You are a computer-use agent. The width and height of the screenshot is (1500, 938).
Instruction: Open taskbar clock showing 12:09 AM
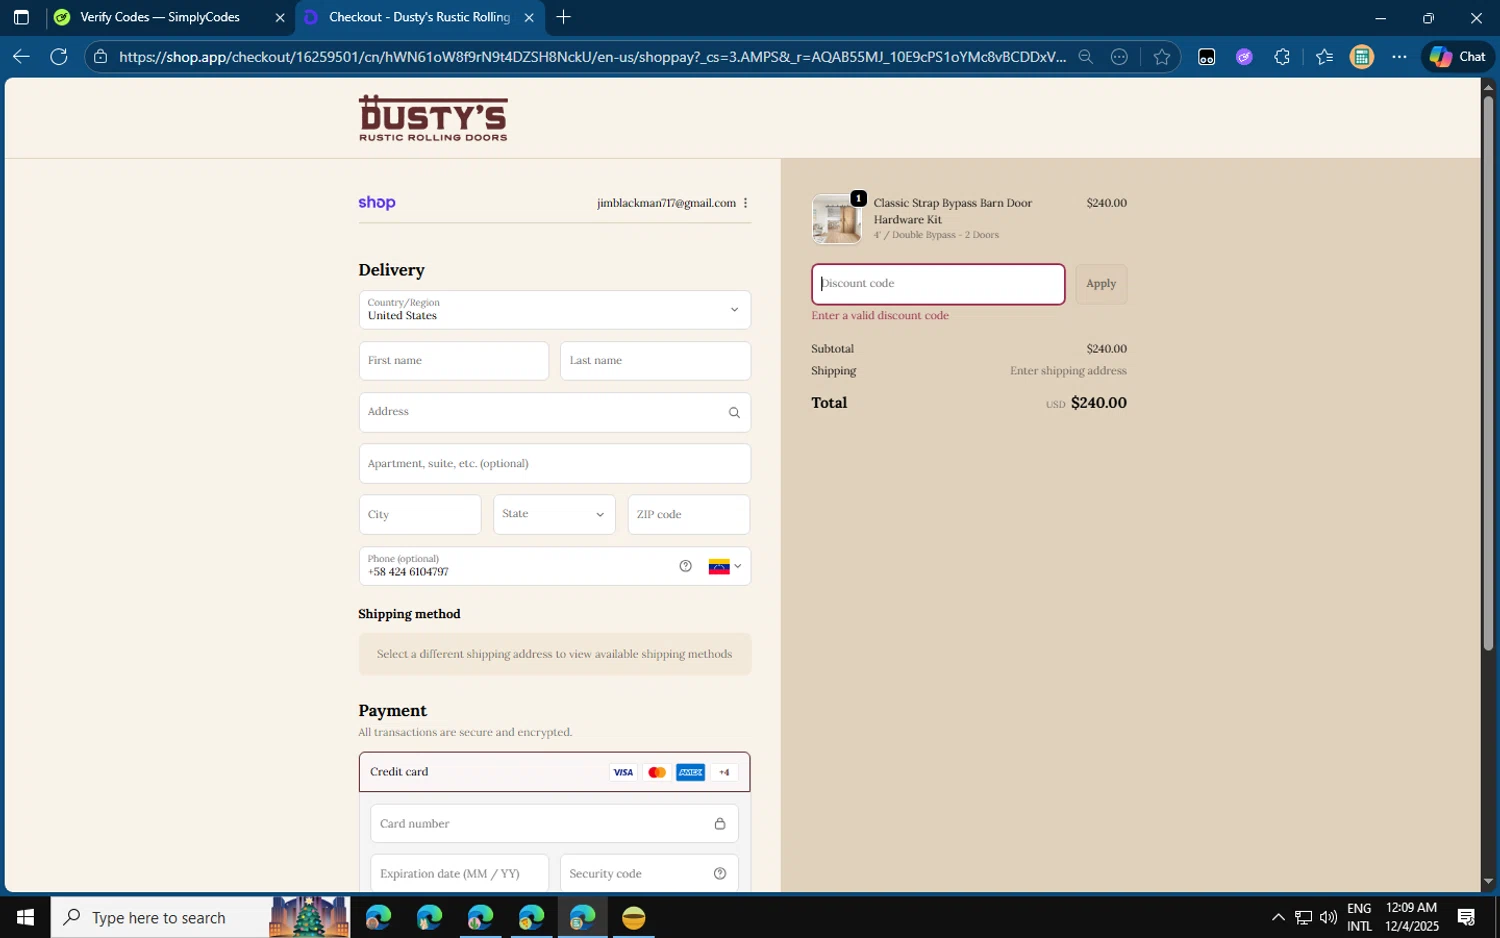pyautogui.click(x=1412, y=917)
